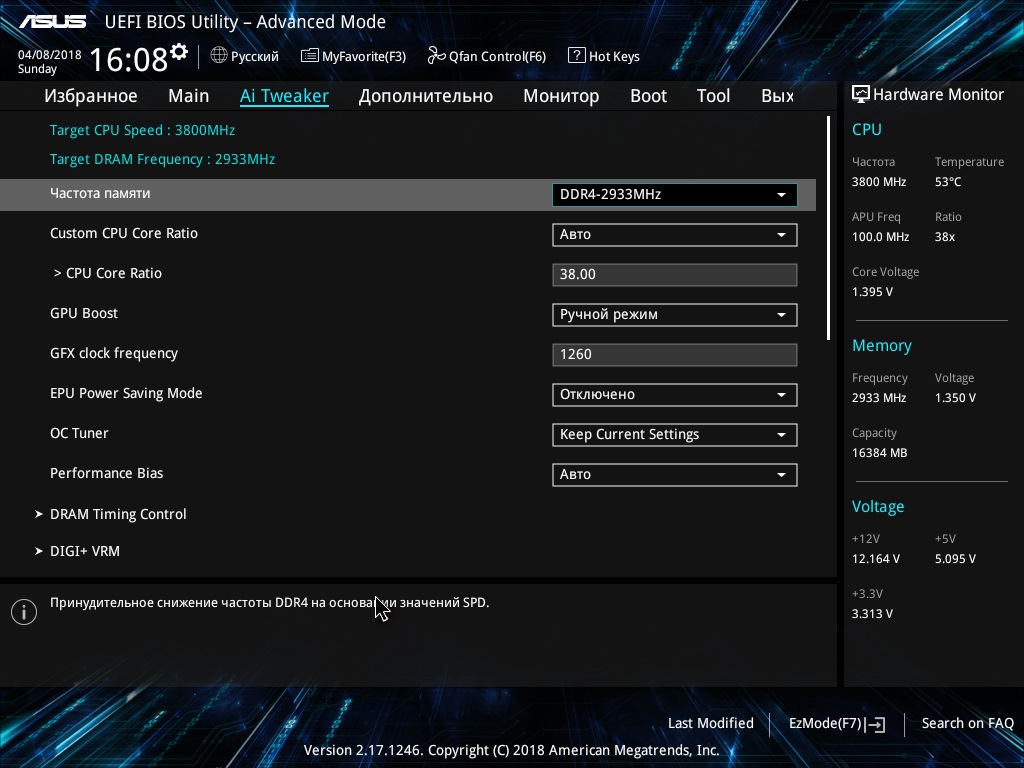Click the GFX clock frequency 1260 field
The height and width of the screenshot is (768, 1024).
point(675,355)
